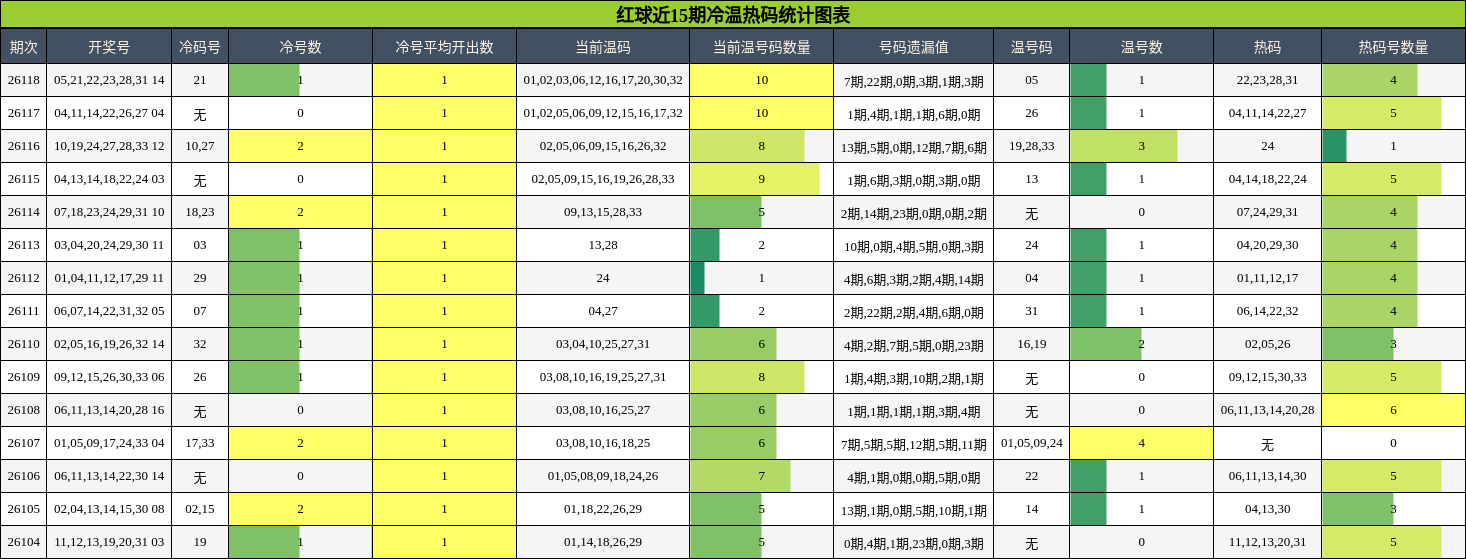Select cold code cell 18,23
The width and height of the screenshot is (1466, 559).
click(200, 212)
